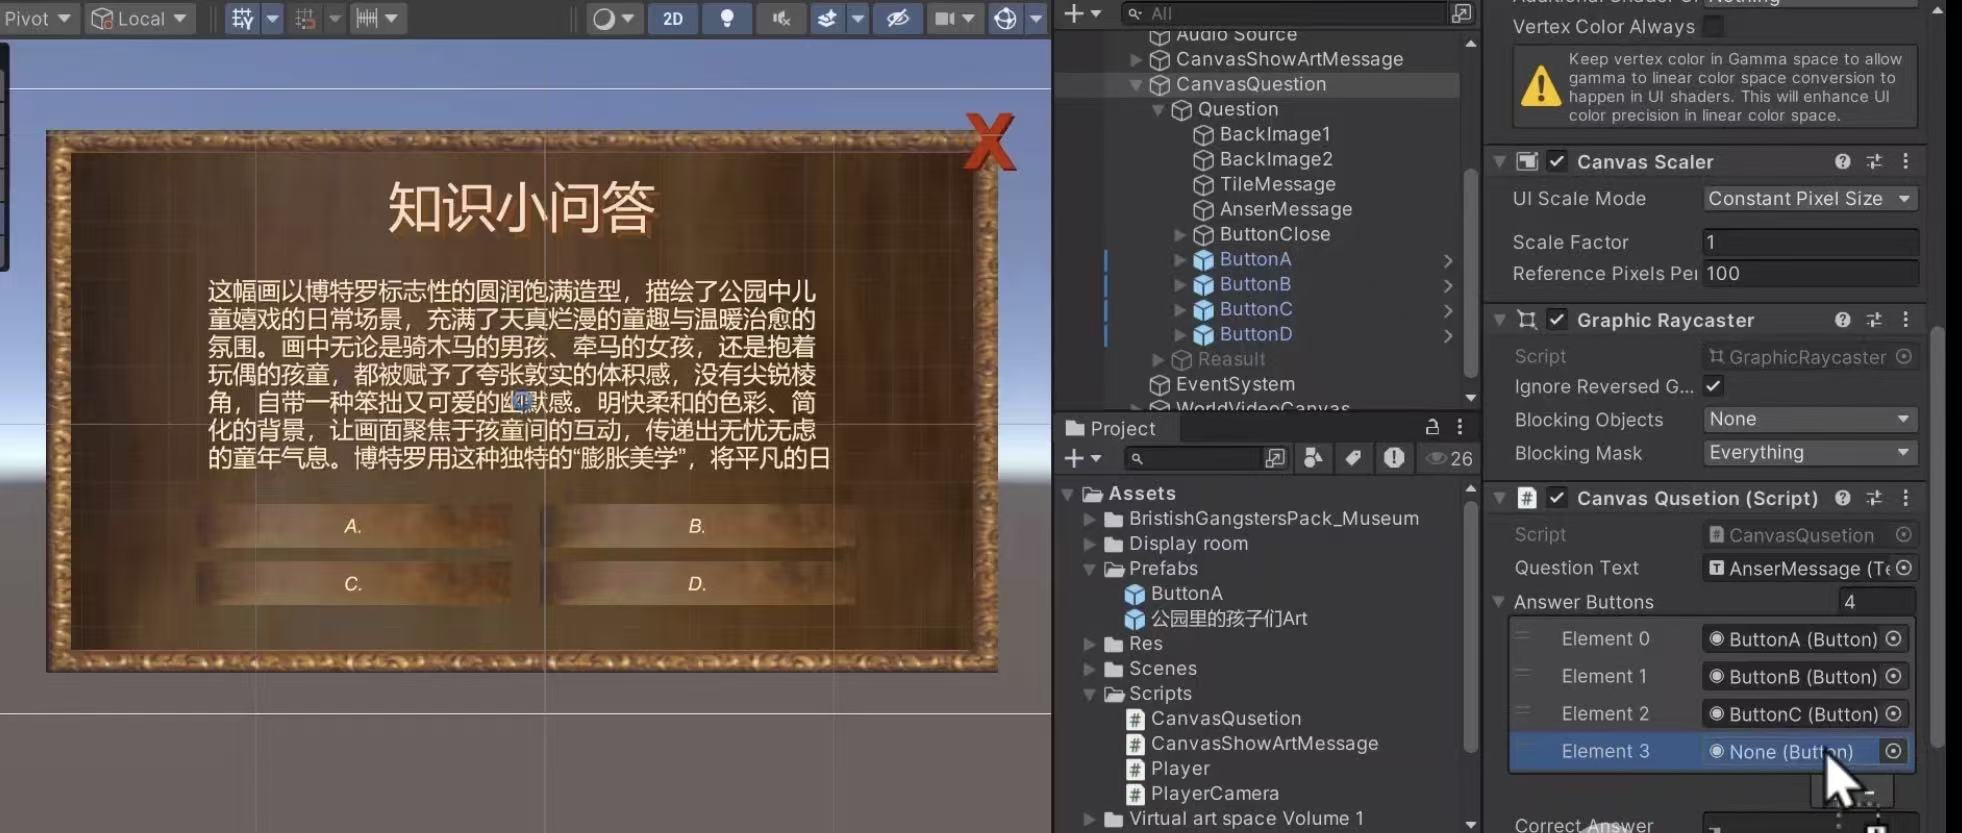Open Gizmos globe icon

[1005, 18]
